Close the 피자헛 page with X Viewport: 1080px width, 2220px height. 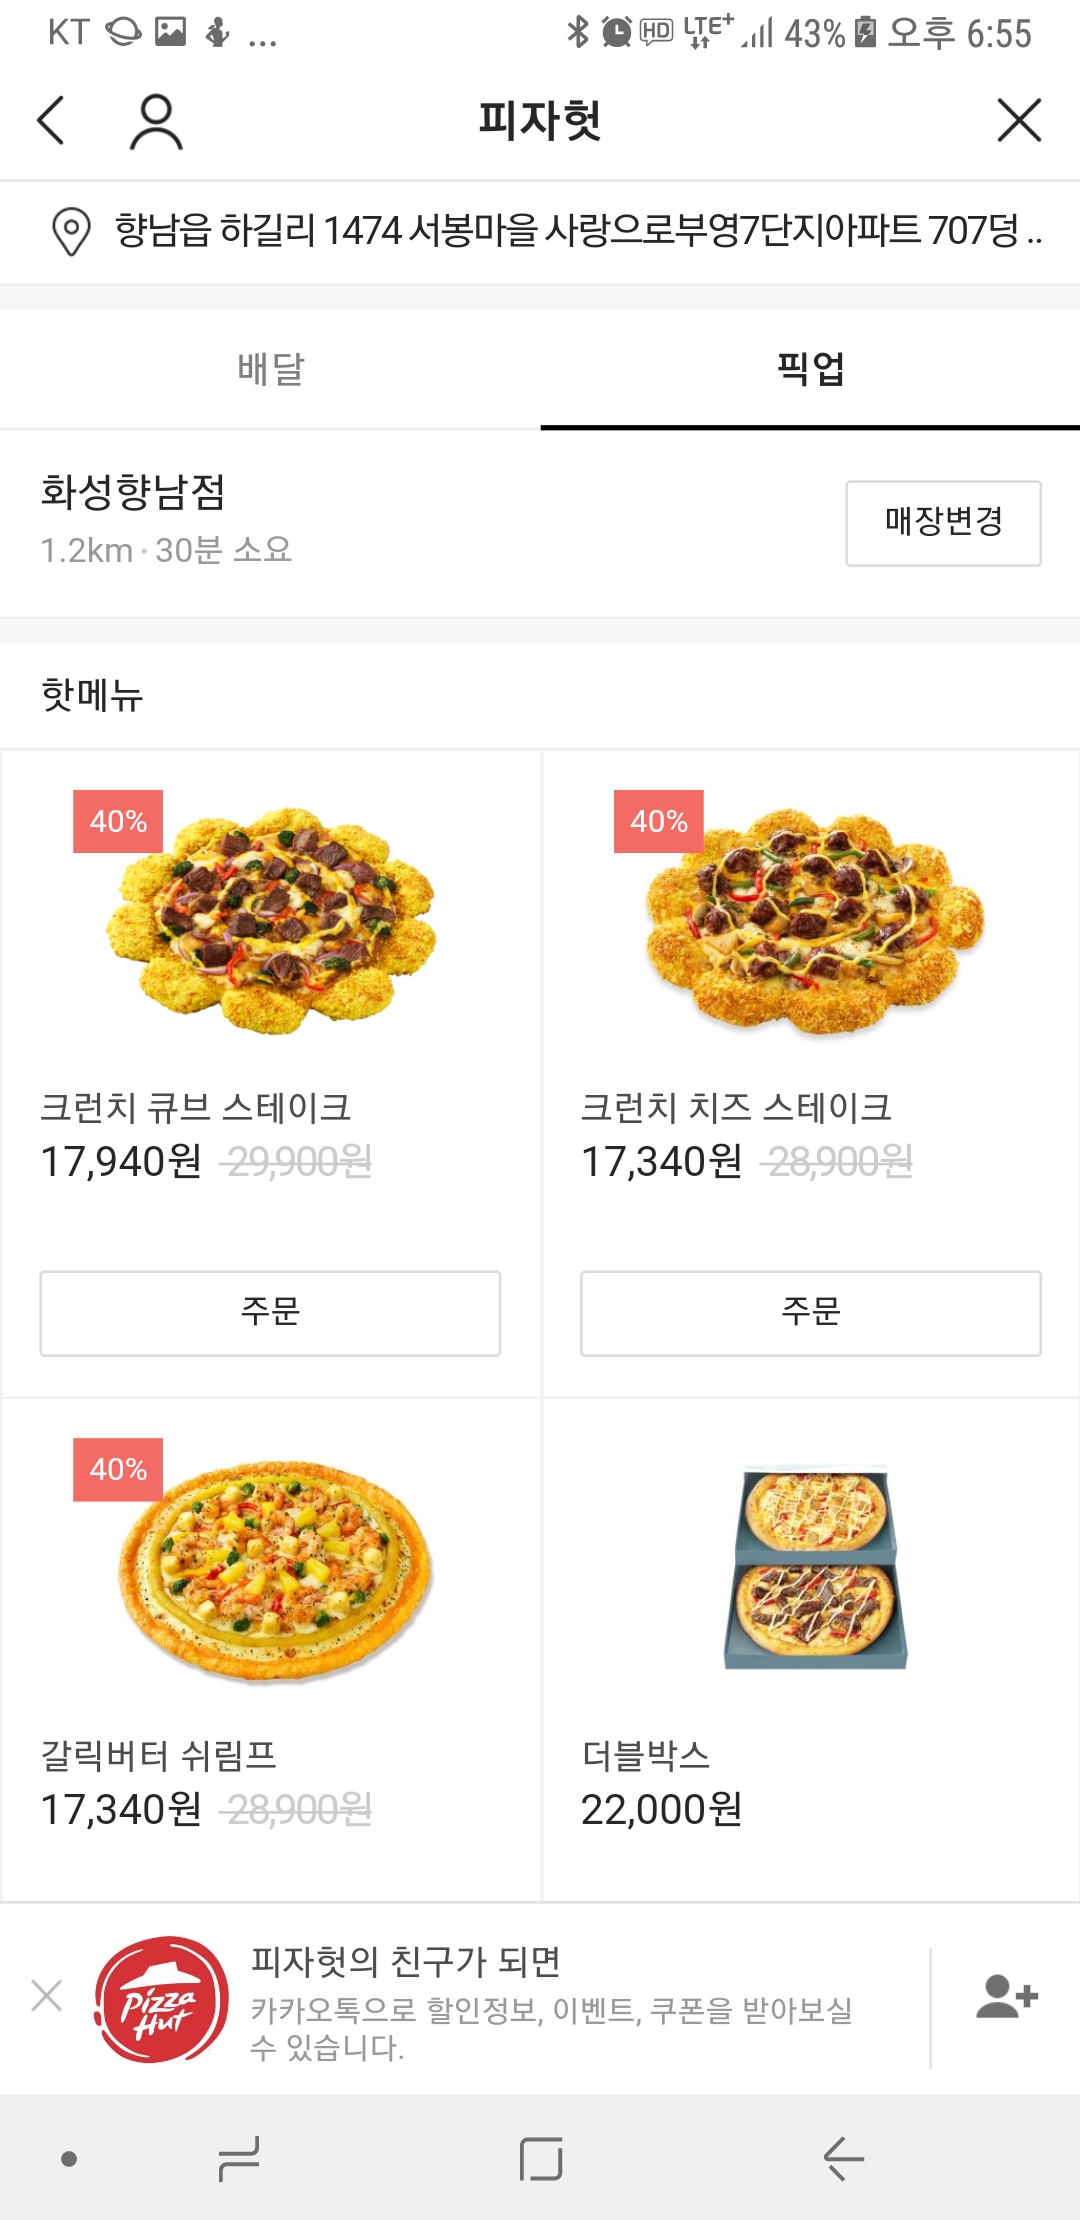click(1019, 121)
